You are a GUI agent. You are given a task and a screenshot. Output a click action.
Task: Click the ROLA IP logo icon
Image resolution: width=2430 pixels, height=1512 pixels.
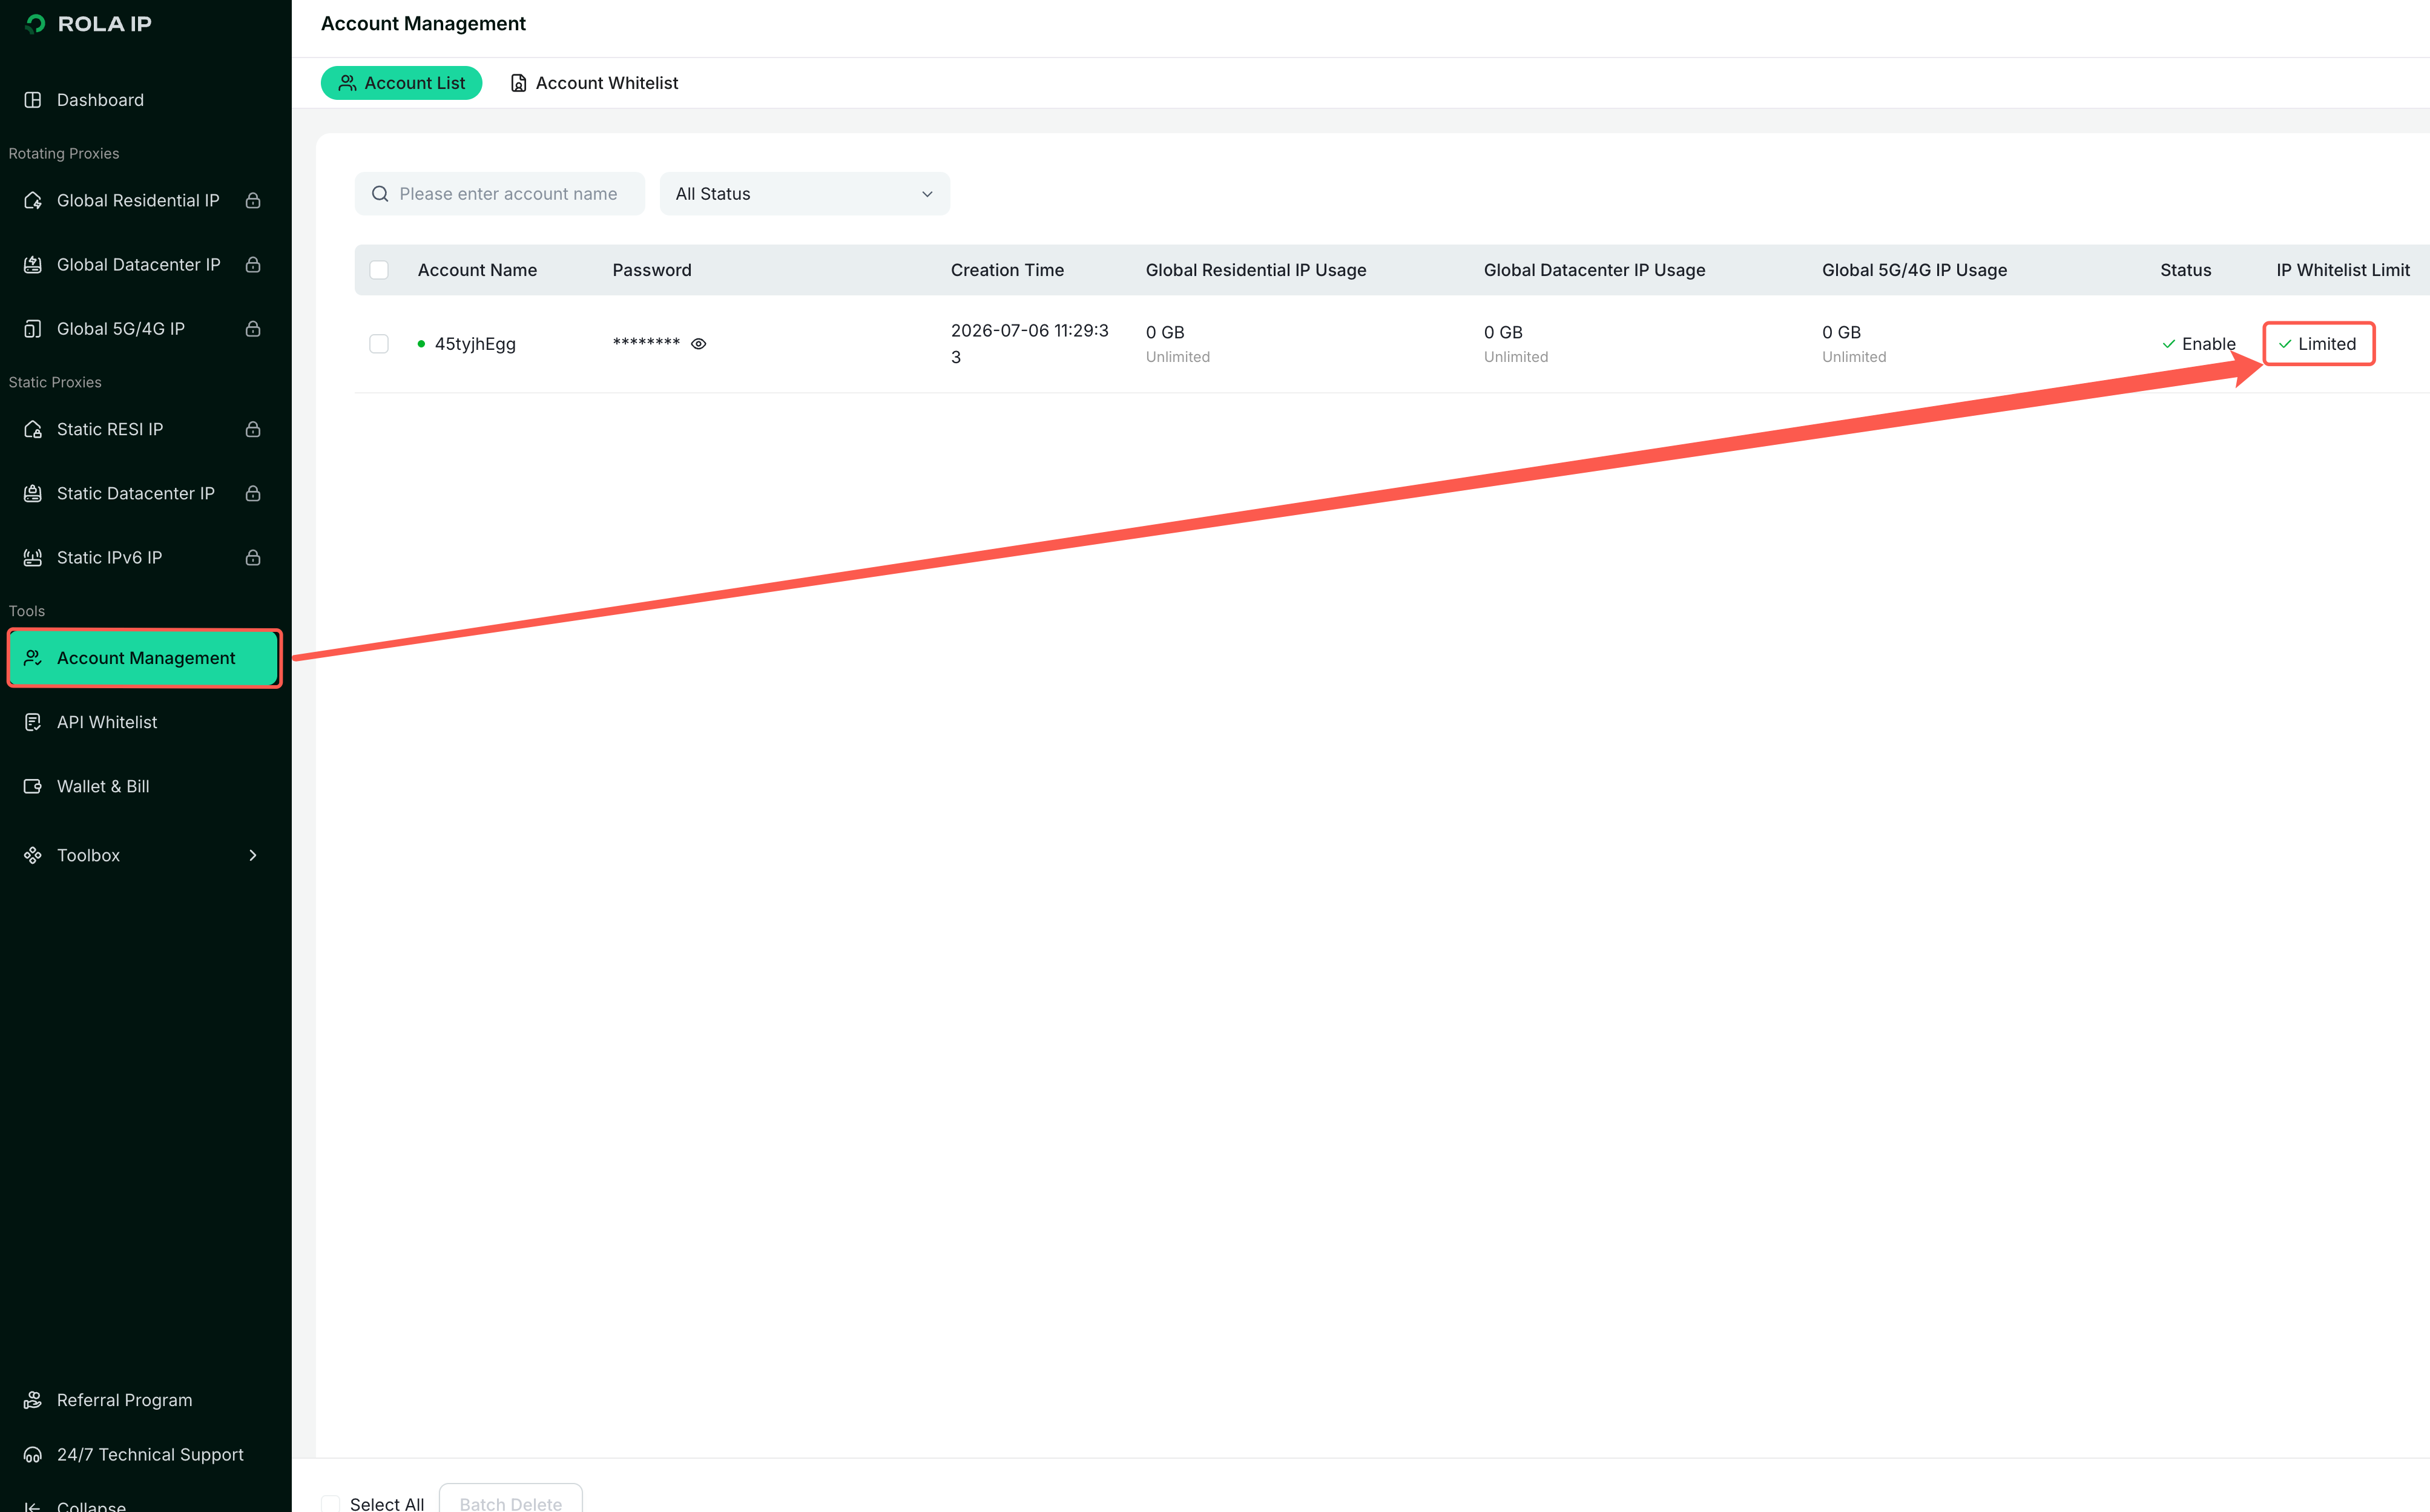point(36,23)
